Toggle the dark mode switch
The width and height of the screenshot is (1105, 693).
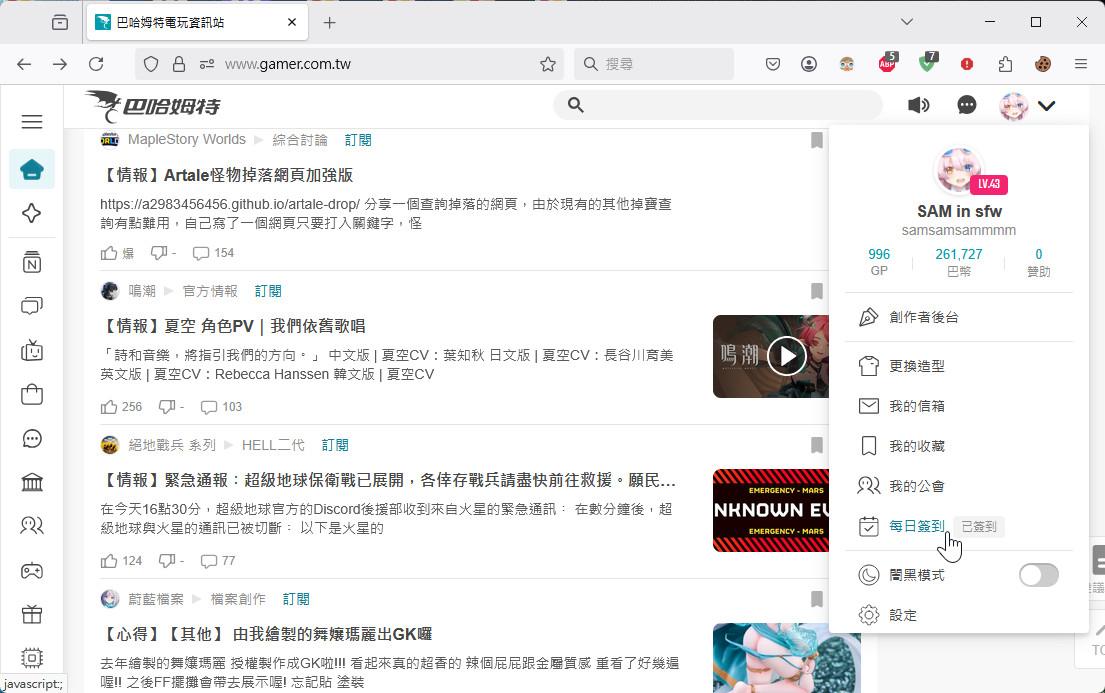click(1037, 575)
